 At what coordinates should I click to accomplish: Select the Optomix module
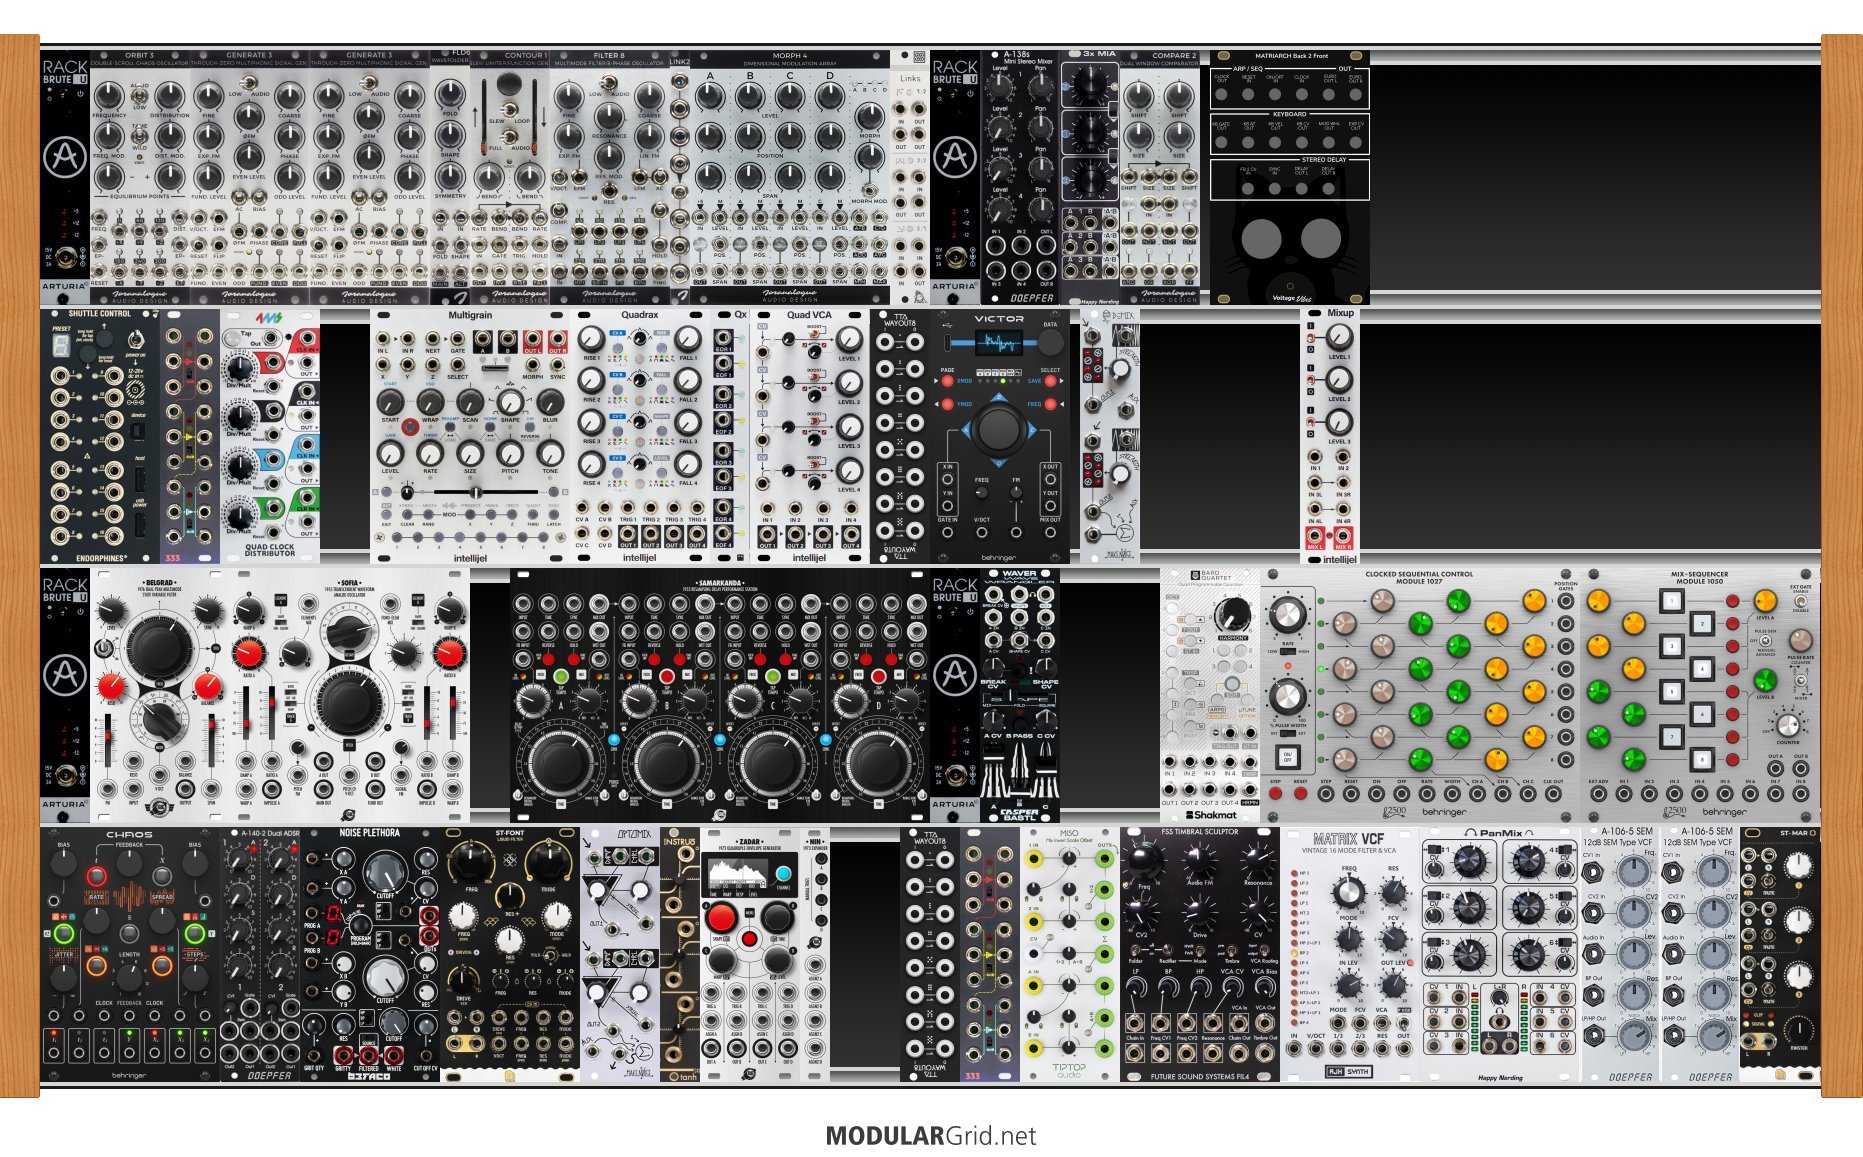[620, 954]
